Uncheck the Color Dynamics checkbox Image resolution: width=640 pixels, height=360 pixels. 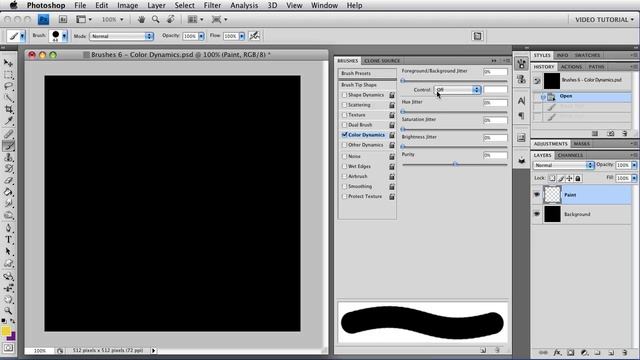point(344,135)
